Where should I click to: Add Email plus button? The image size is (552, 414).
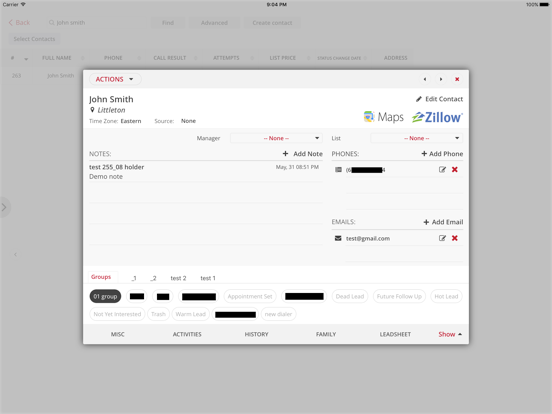[443, 222]
